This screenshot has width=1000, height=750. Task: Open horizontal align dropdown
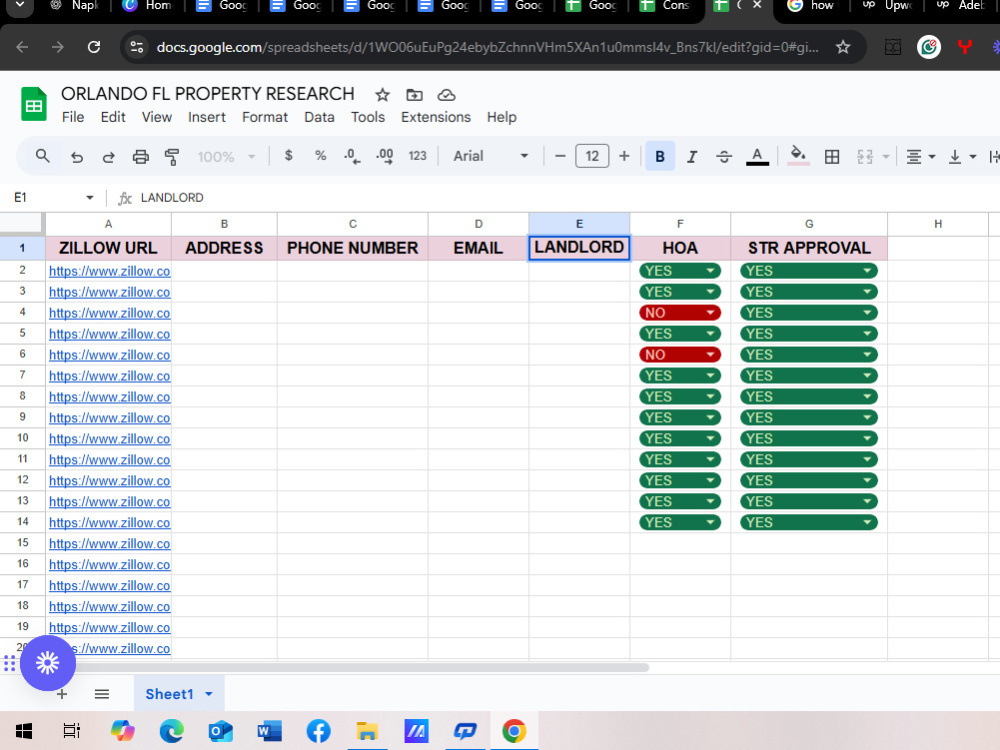point(921,156)
